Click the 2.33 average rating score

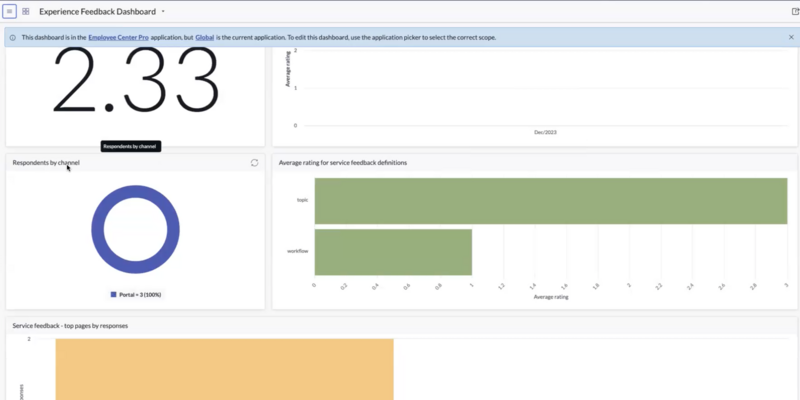[136, 80]
